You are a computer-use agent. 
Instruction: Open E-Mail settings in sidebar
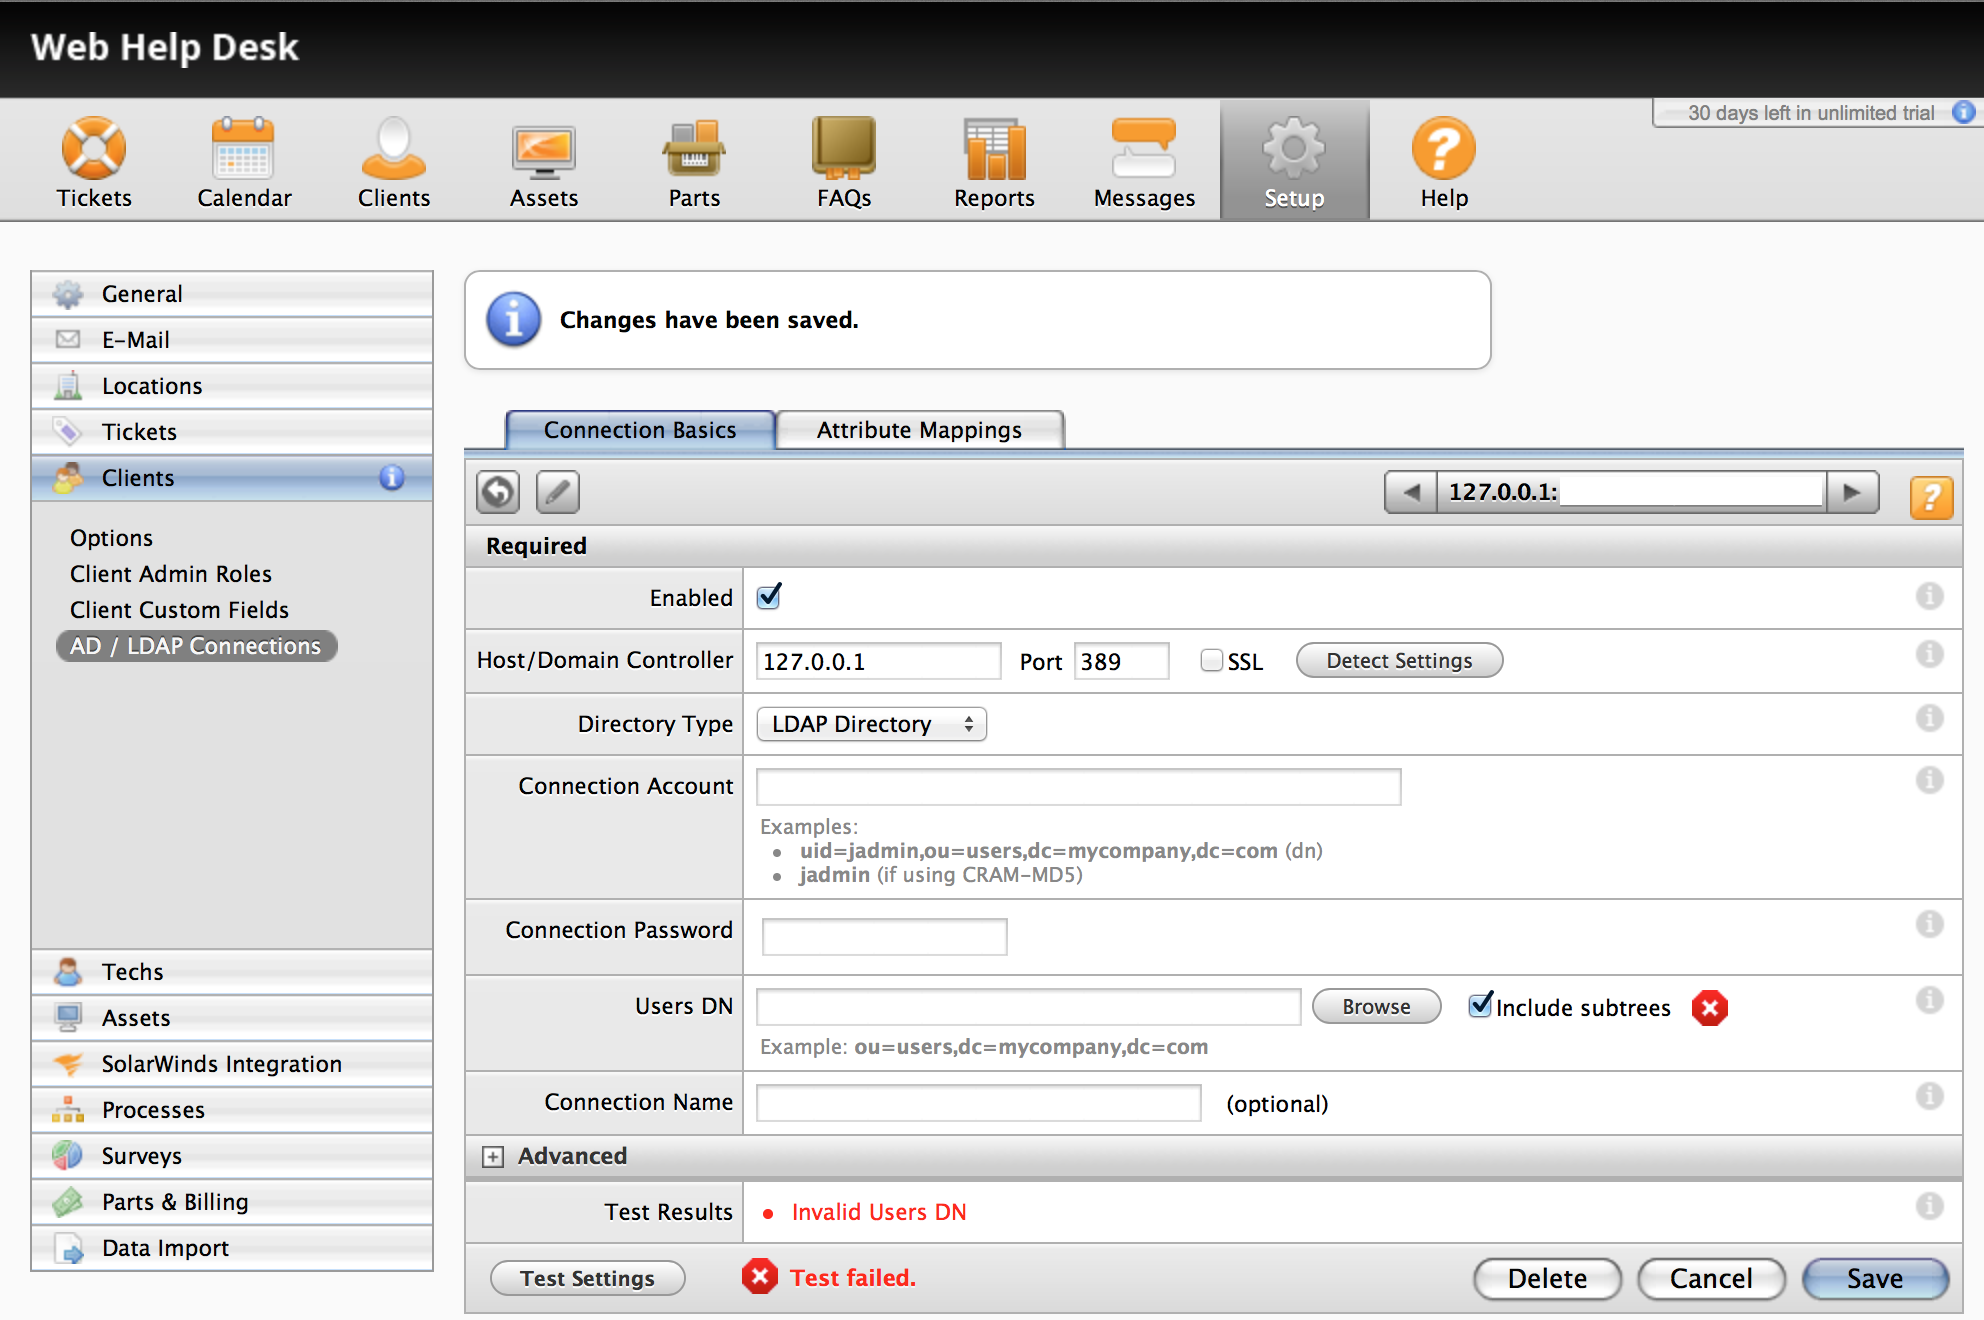click(232, 340)
